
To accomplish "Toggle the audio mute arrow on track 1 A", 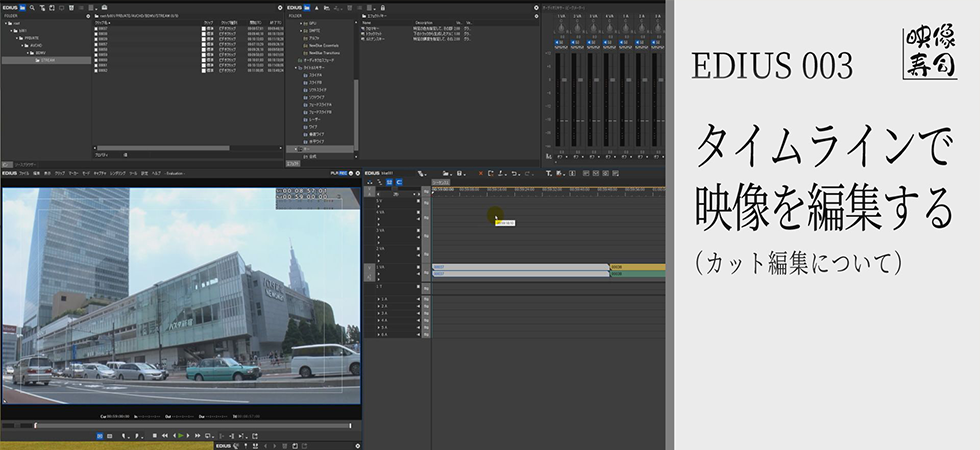I will (x=418, y=299).
